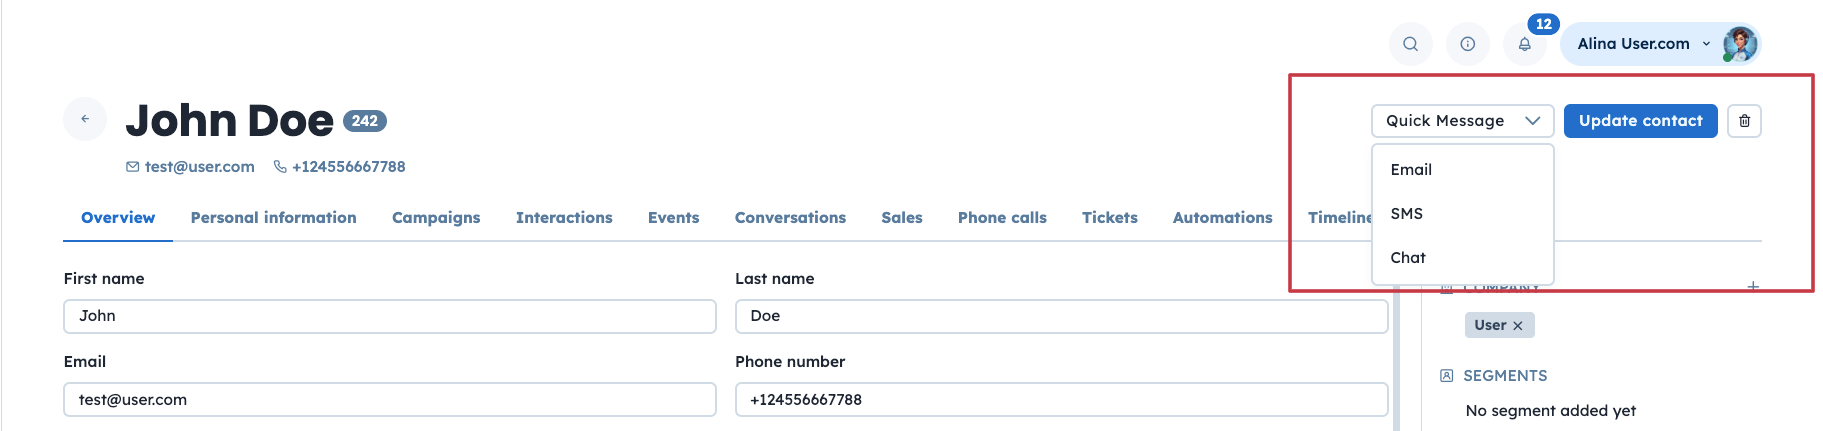Click the info circle icon
The width and height of the screenshot is (1823, 431).
1467,44
